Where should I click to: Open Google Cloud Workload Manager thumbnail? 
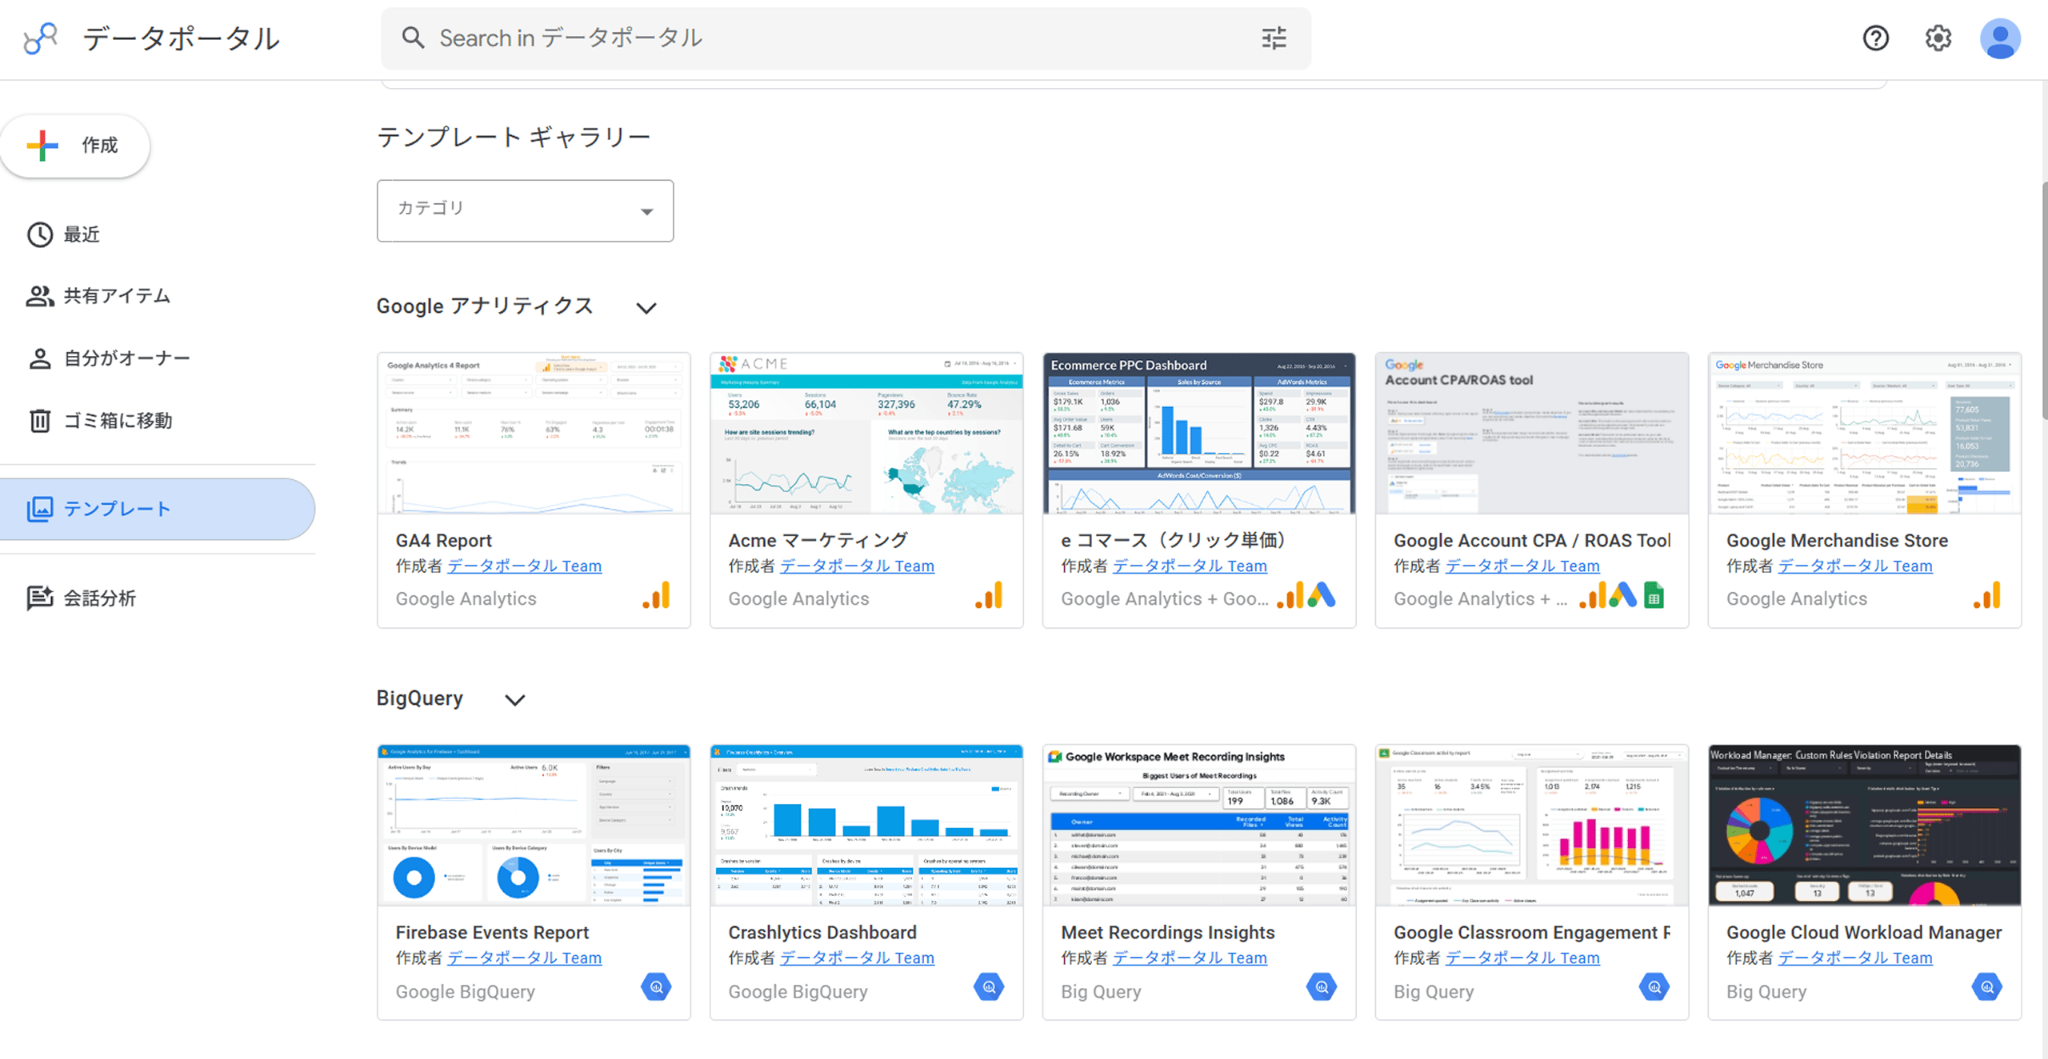tap(1865, 825)
